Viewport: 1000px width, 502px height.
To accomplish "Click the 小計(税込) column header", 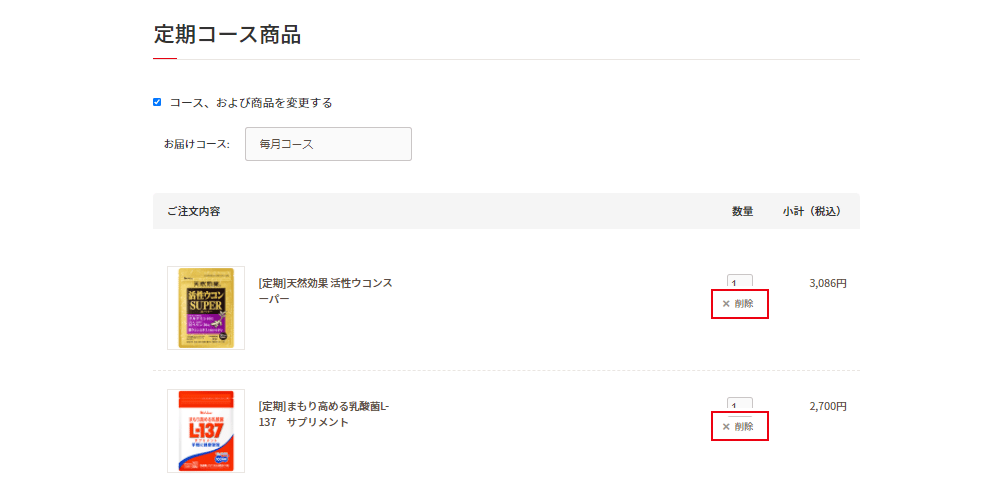I will [812, 211].
